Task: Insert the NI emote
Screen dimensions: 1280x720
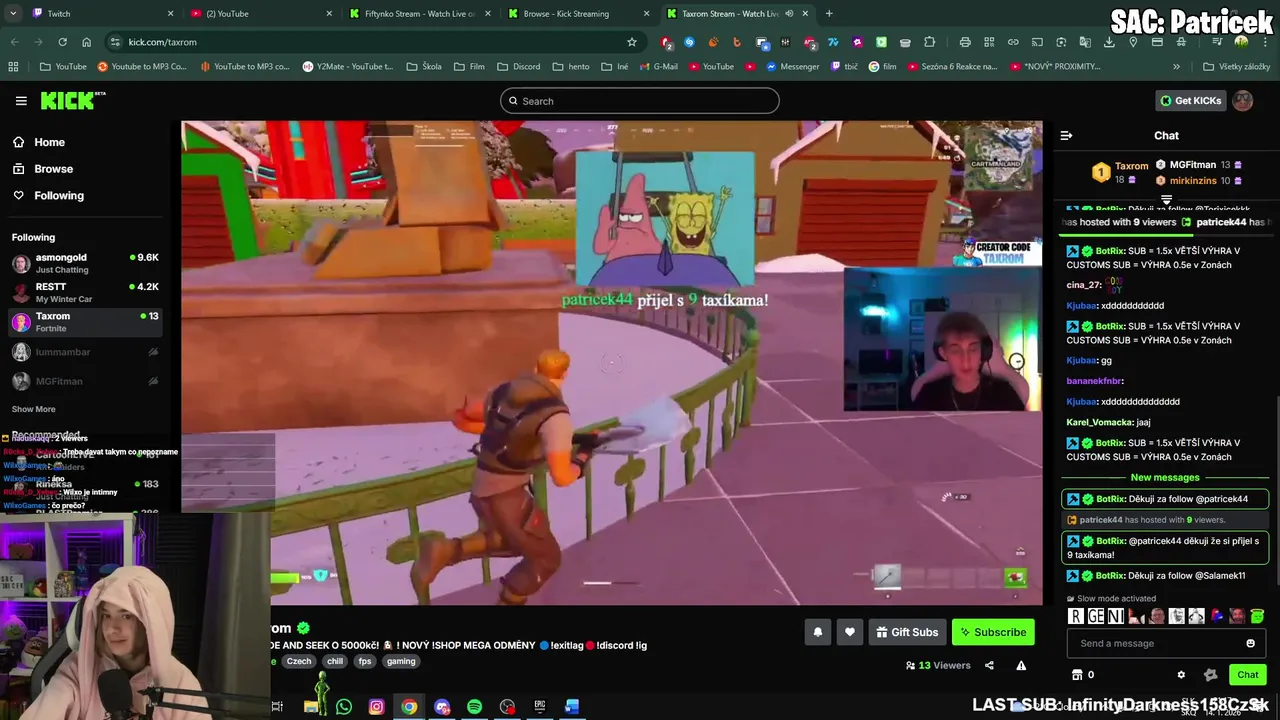Action: click(1116, 616)
